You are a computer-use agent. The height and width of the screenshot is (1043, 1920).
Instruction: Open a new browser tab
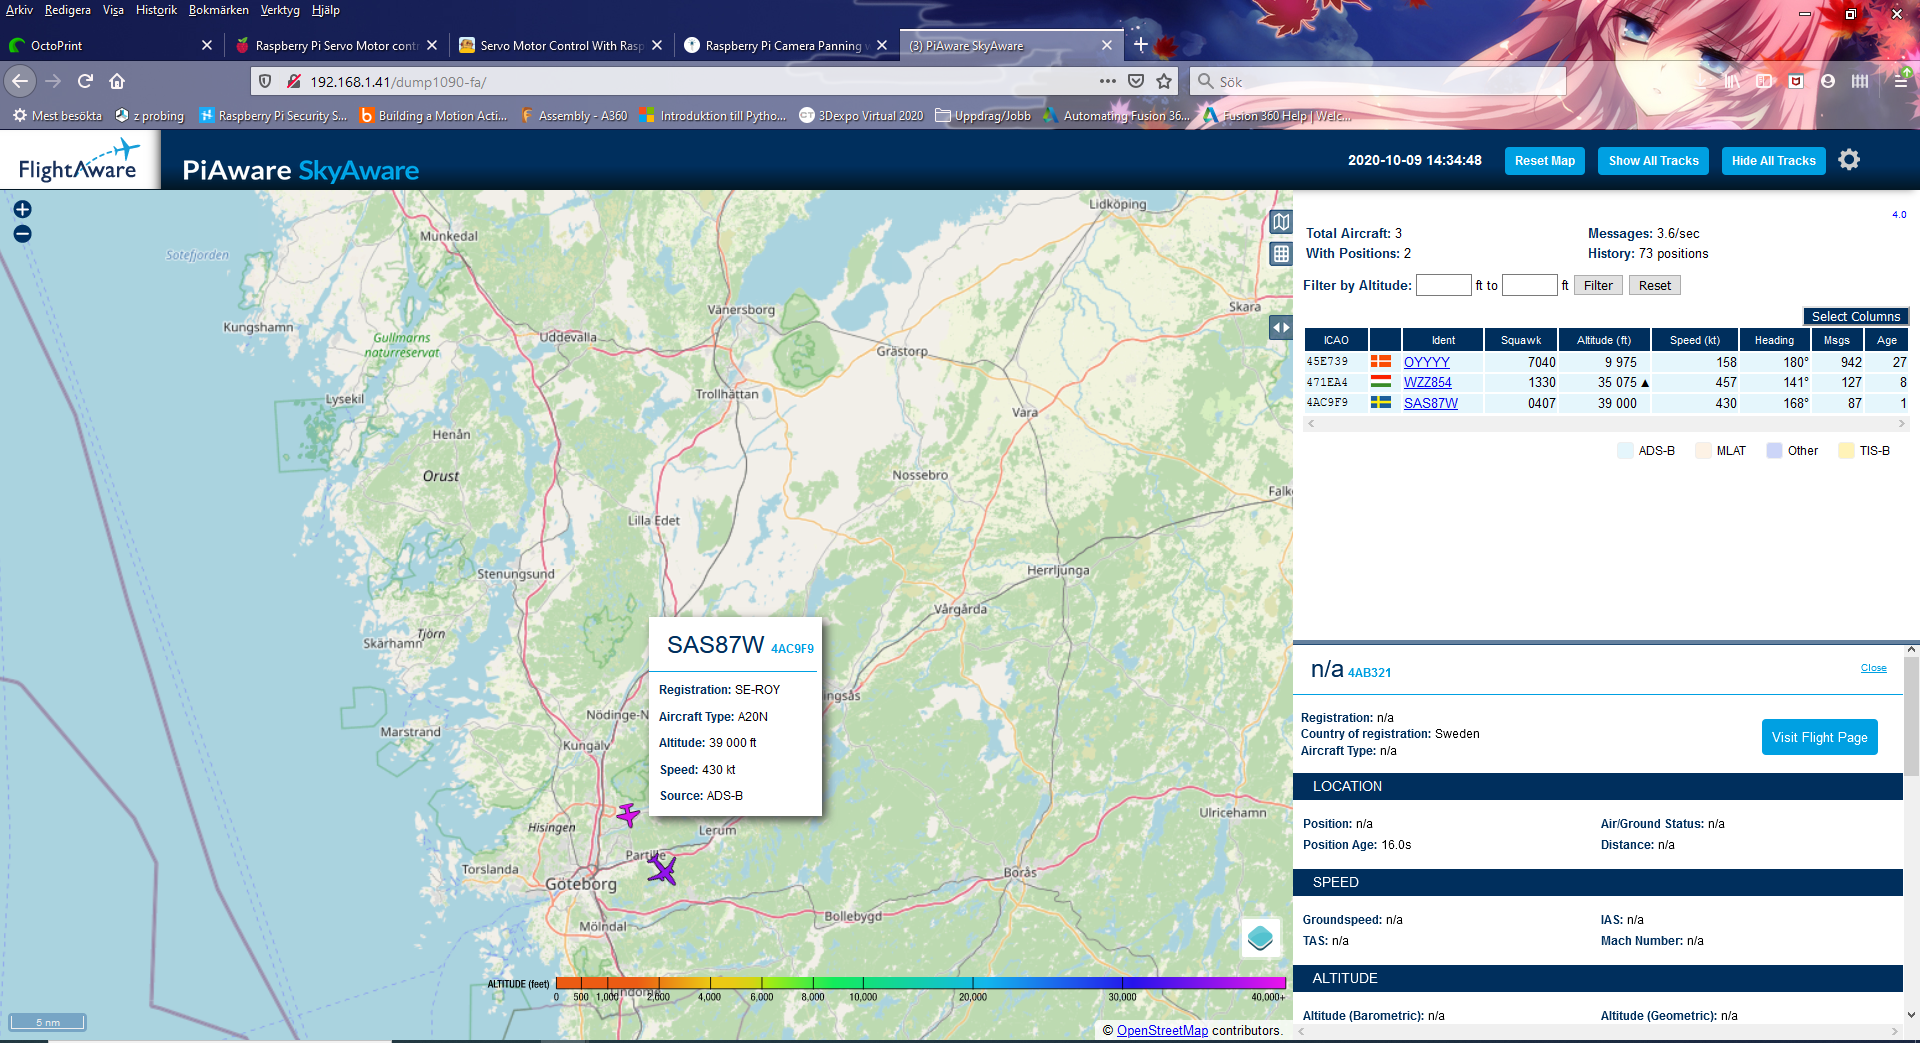[x=1141, y=45]
